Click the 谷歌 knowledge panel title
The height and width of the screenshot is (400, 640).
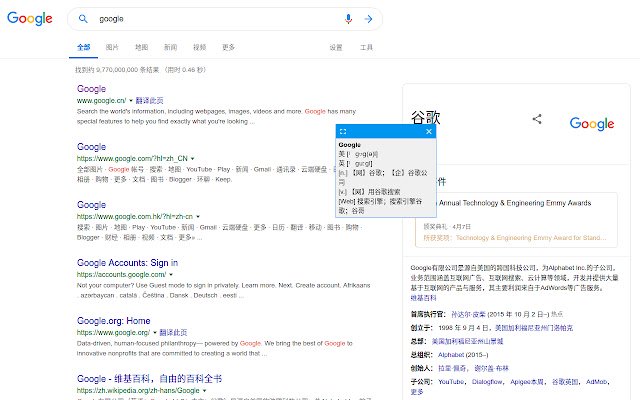(x=425, y=118)
